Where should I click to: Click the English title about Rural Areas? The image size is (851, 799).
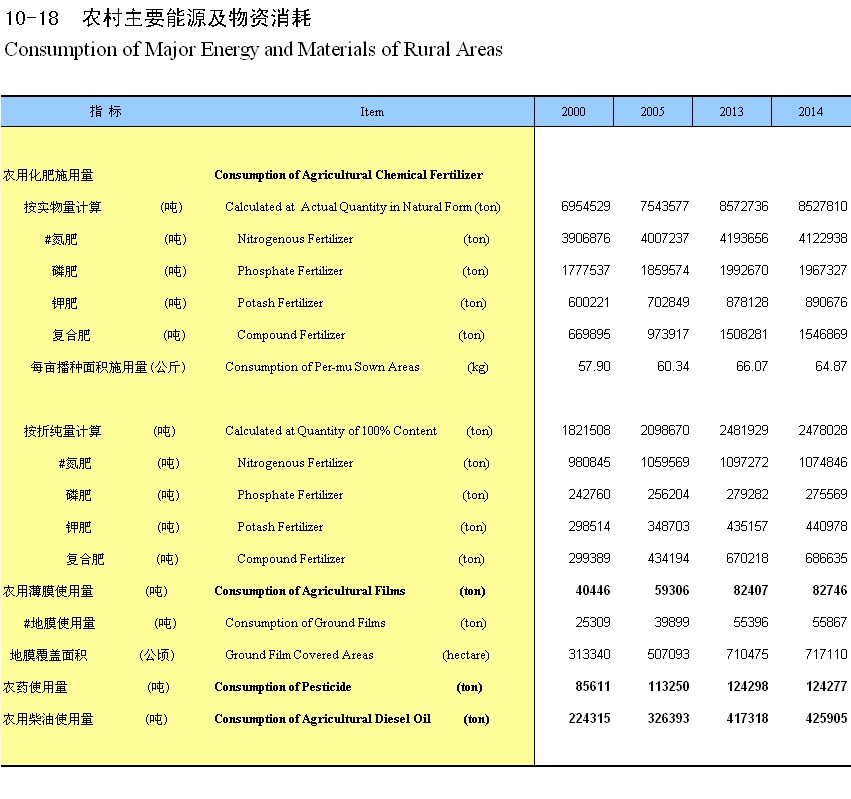pyautogui.click(x=253, y=49)
